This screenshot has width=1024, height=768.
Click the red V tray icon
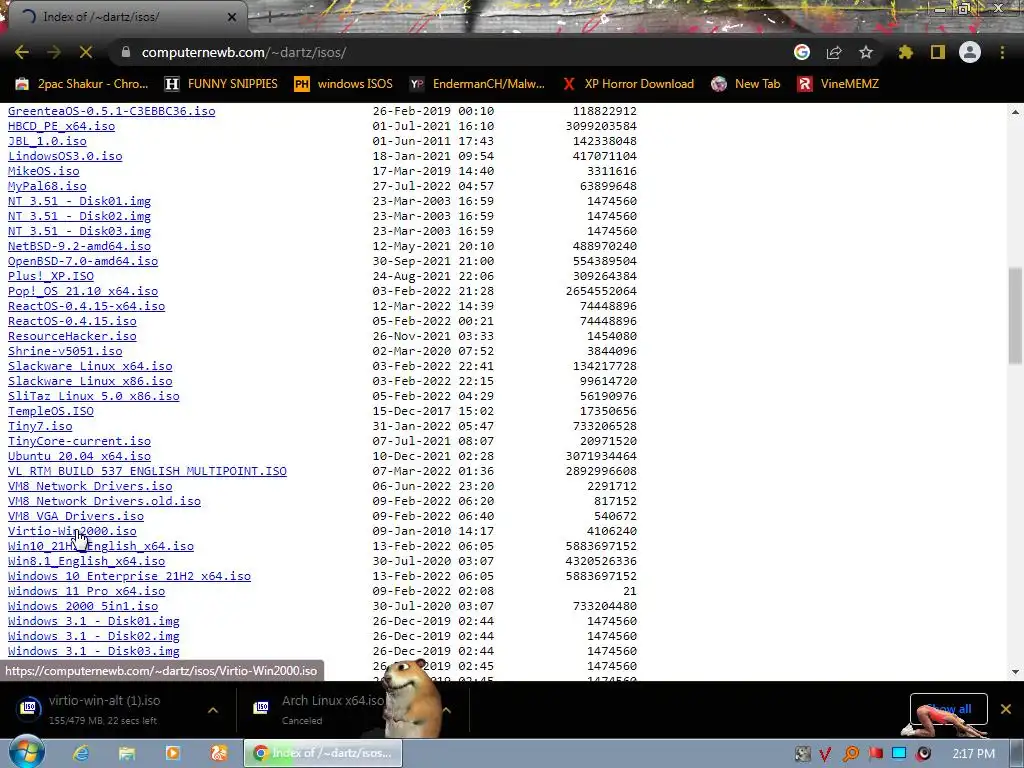(825, 754)
